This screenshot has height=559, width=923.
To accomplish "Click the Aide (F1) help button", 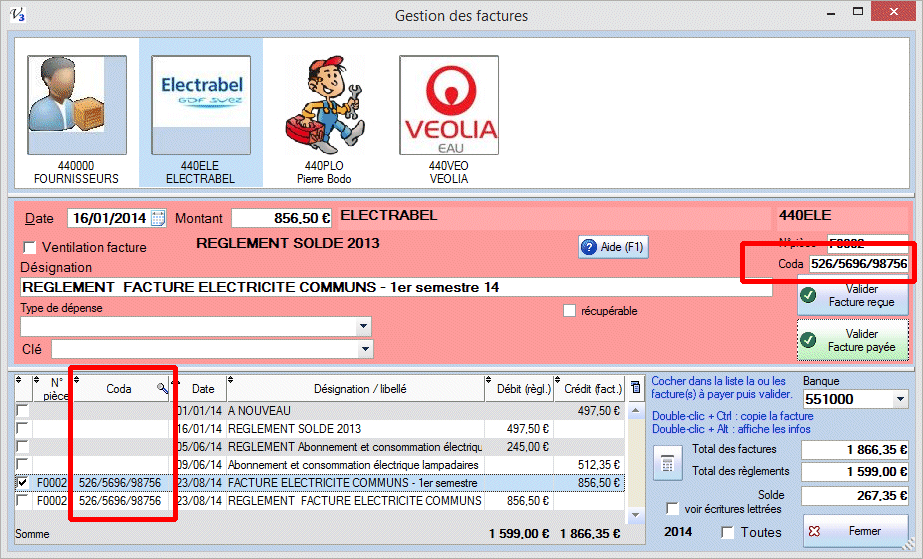I will [x=613, y=247].
